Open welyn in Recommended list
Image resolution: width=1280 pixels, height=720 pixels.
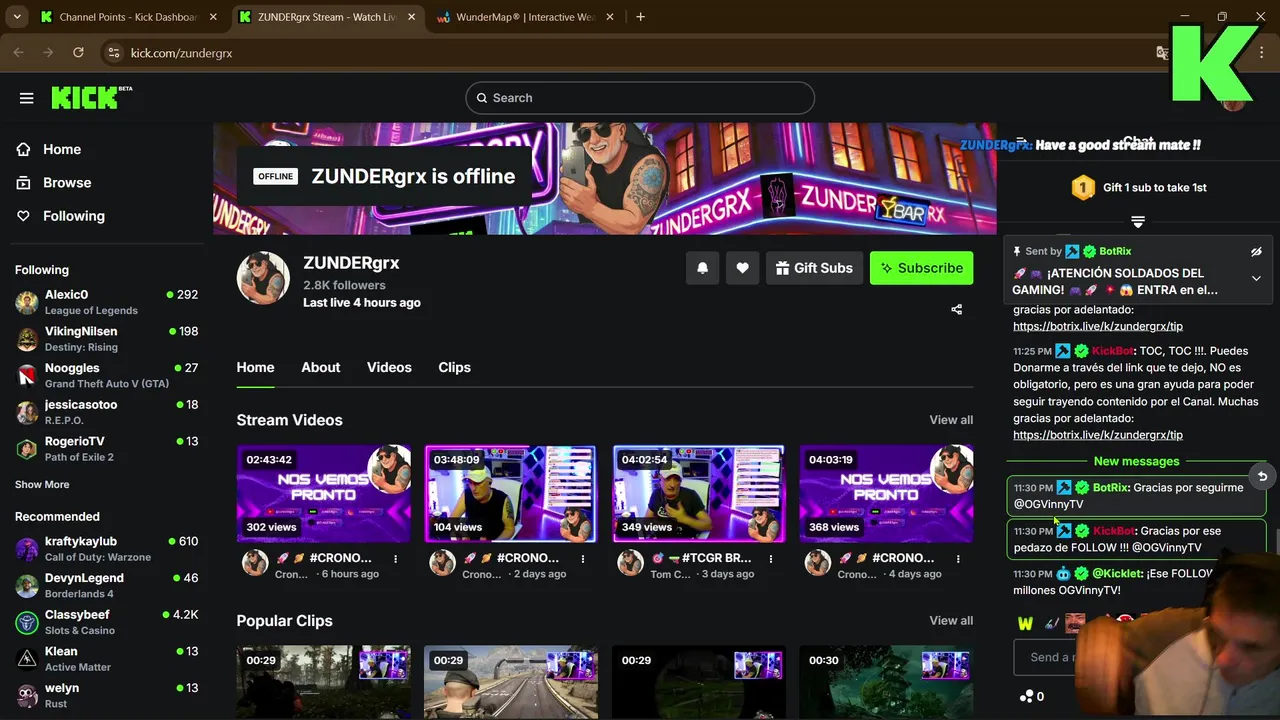click(x=106, y=695)
